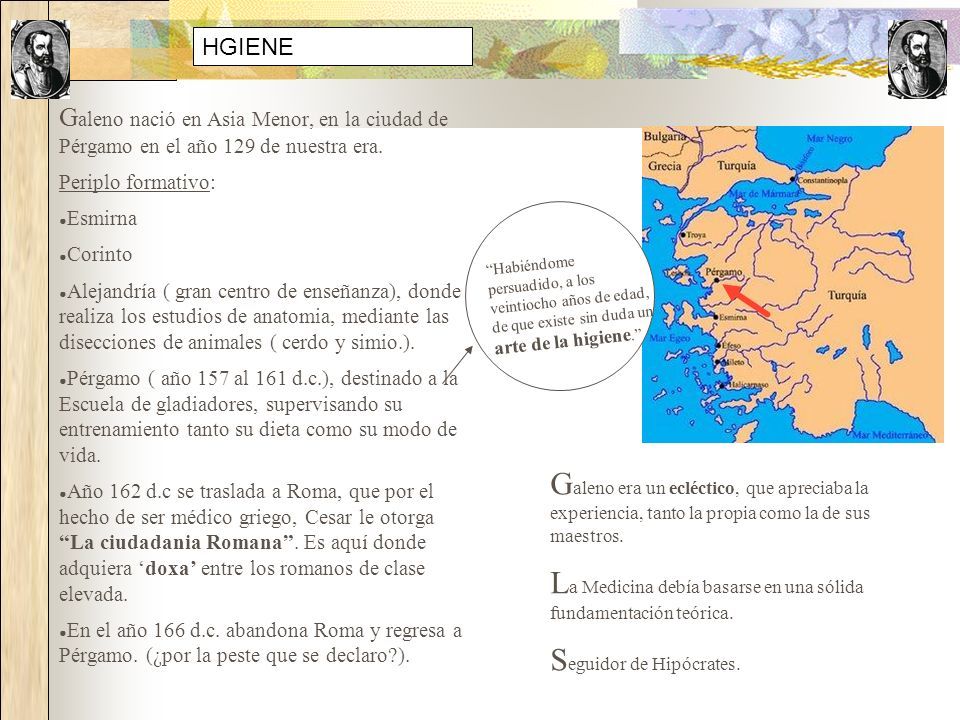960x720 pixels.
Task: Click the 'Seguidor de Hipócrates' line
Action: click(645, 661)
